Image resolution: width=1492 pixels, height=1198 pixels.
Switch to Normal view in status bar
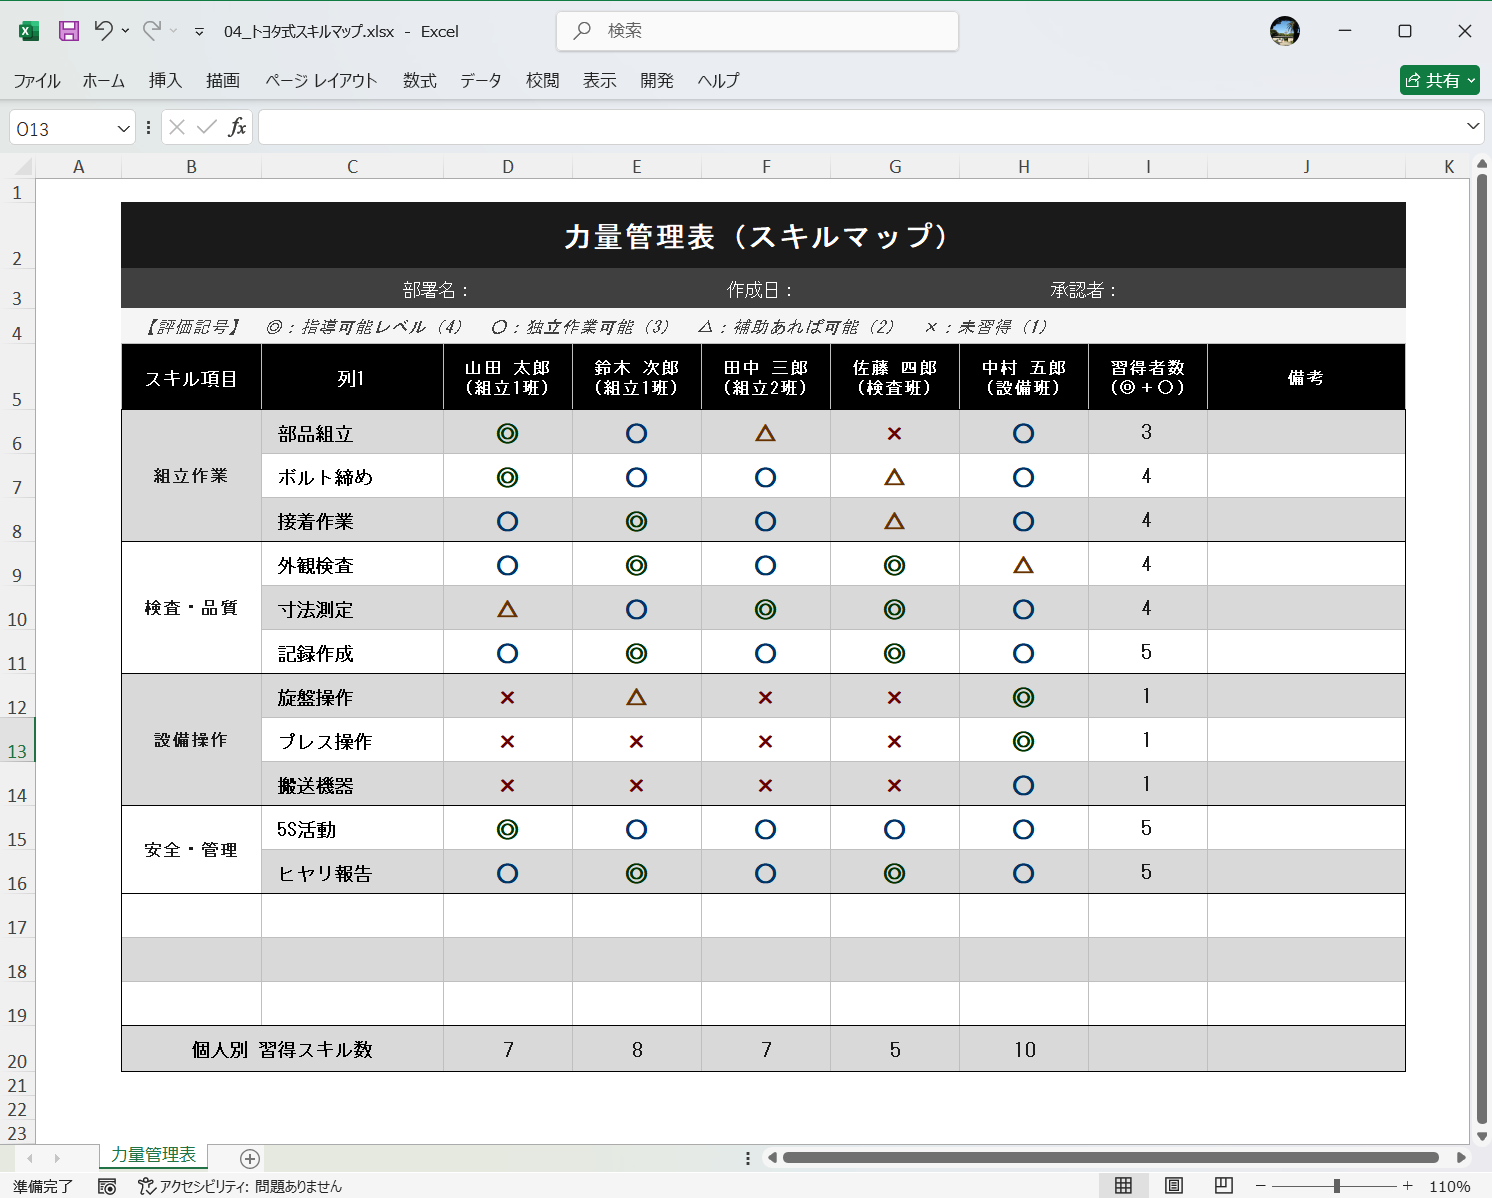[1124, 1185]
